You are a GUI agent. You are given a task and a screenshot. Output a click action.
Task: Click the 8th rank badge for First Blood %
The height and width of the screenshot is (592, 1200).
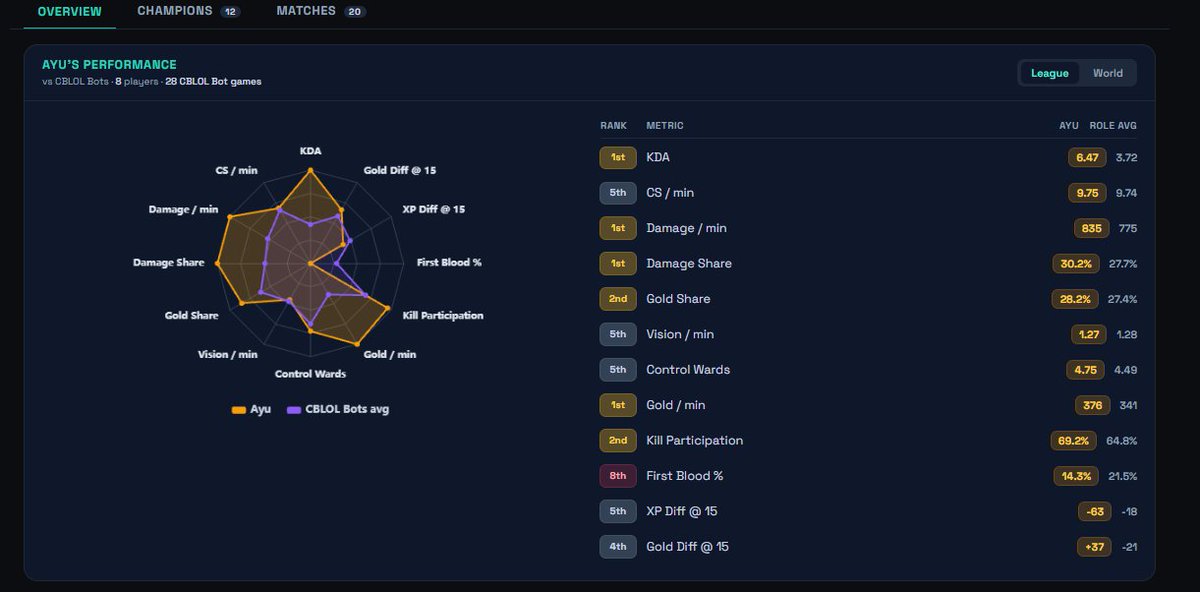[618, 476]
